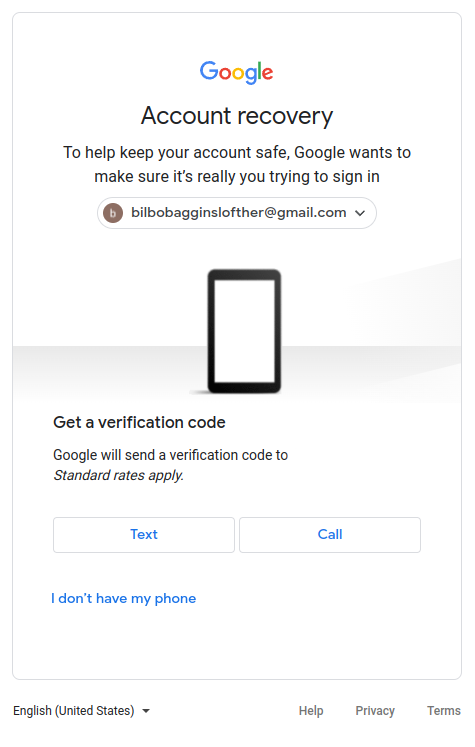Click the brown 'b' account avatar

click(113, 213)
